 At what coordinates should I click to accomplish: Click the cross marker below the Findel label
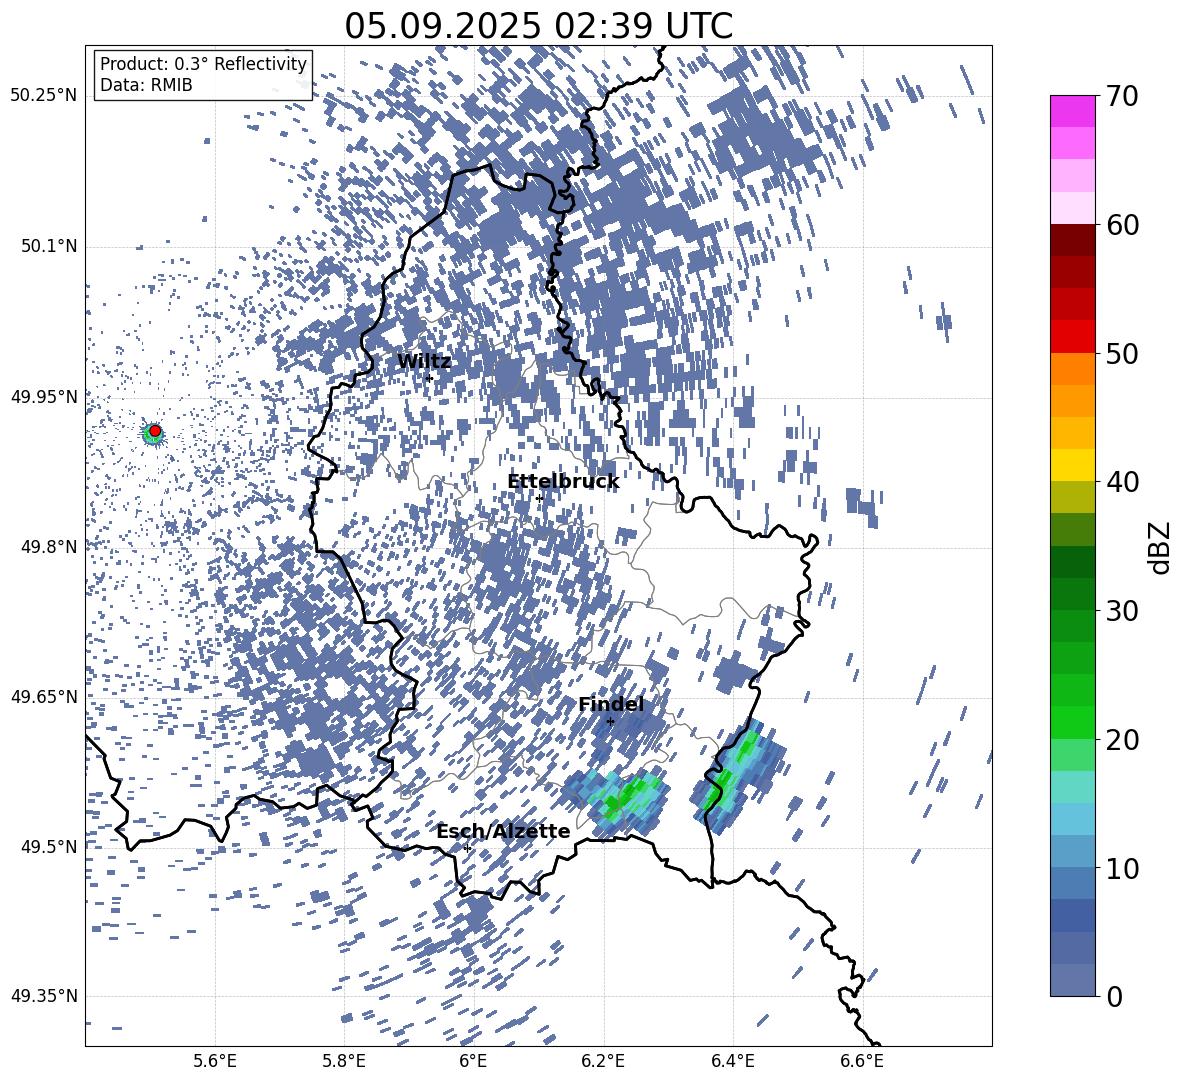pyautogui.click(x=610, y=722)
